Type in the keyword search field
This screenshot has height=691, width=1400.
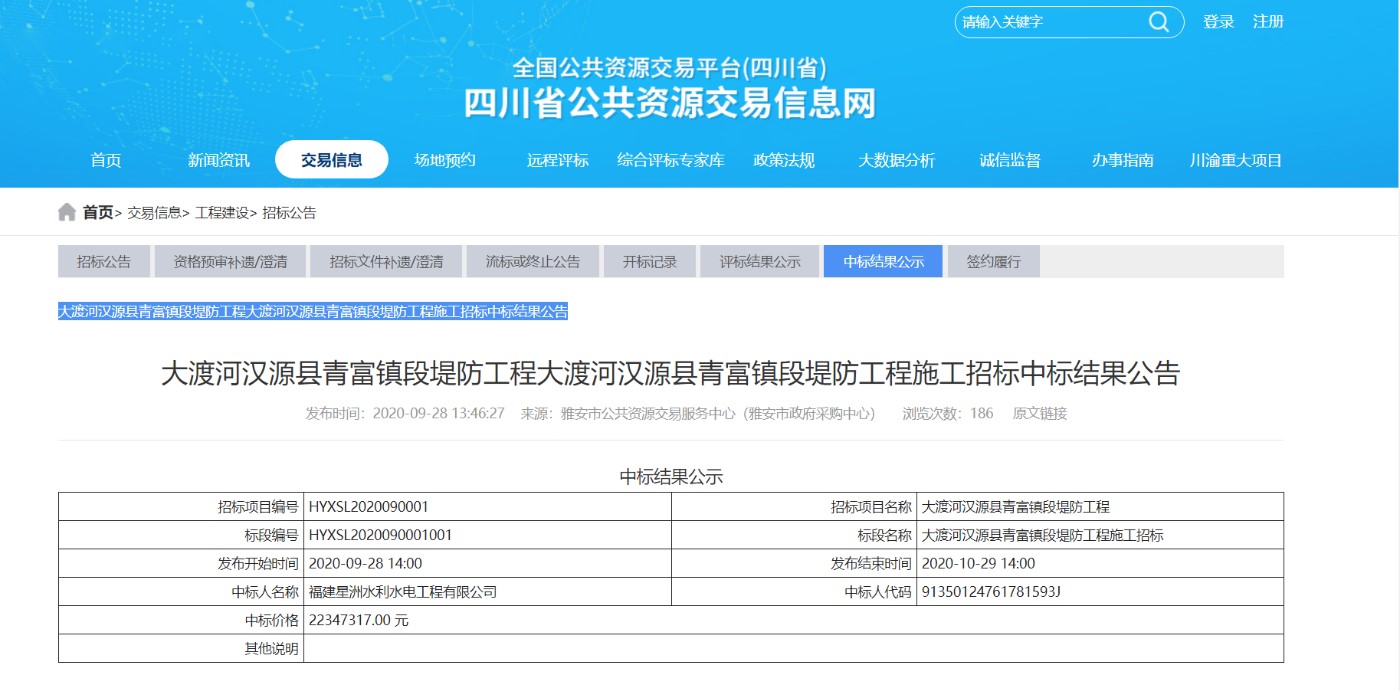[1048, 22]
